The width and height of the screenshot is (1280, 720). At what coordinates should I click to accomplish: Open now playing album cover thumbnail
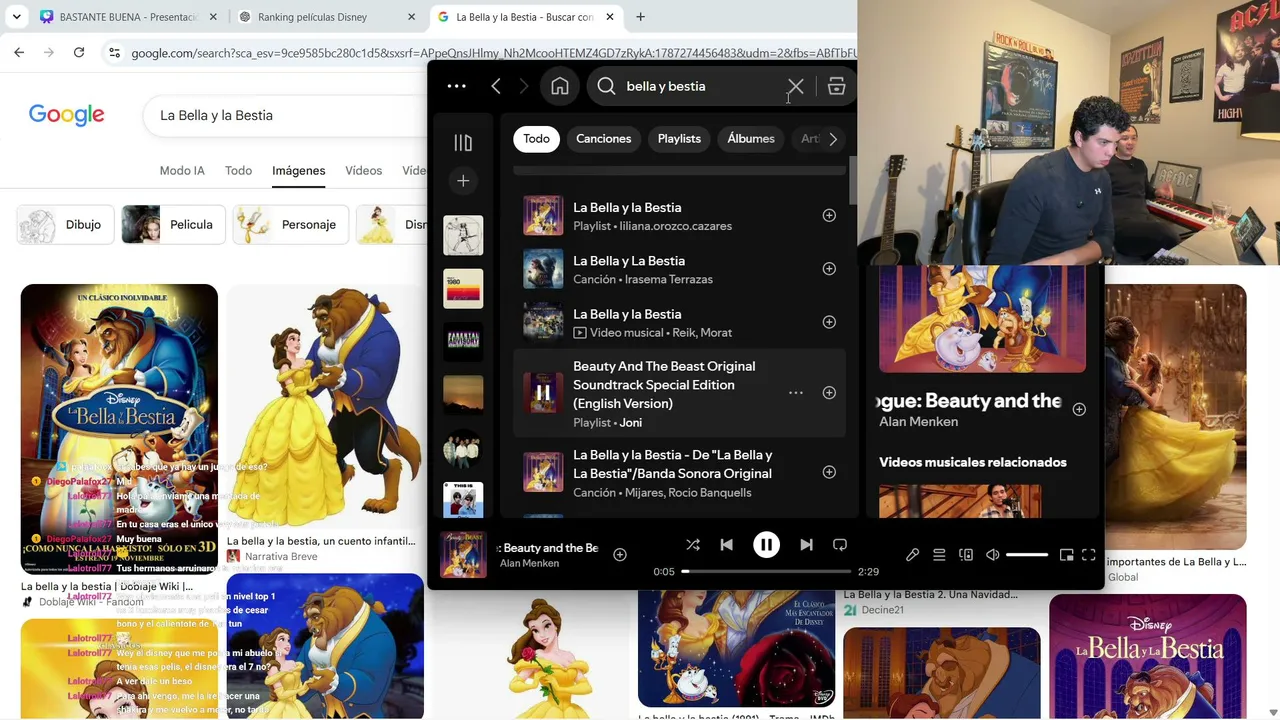pos(463,554)
